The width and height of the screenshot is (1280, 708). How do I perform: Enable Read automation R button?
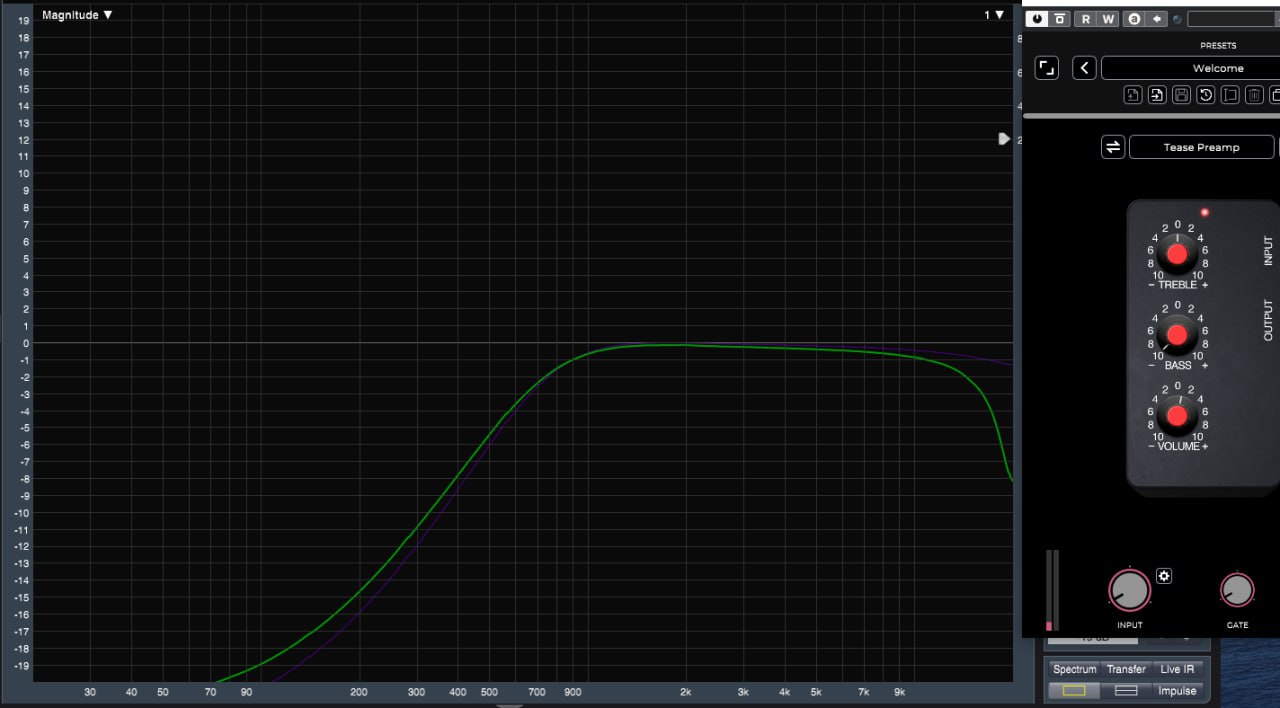click(1086, 19)
